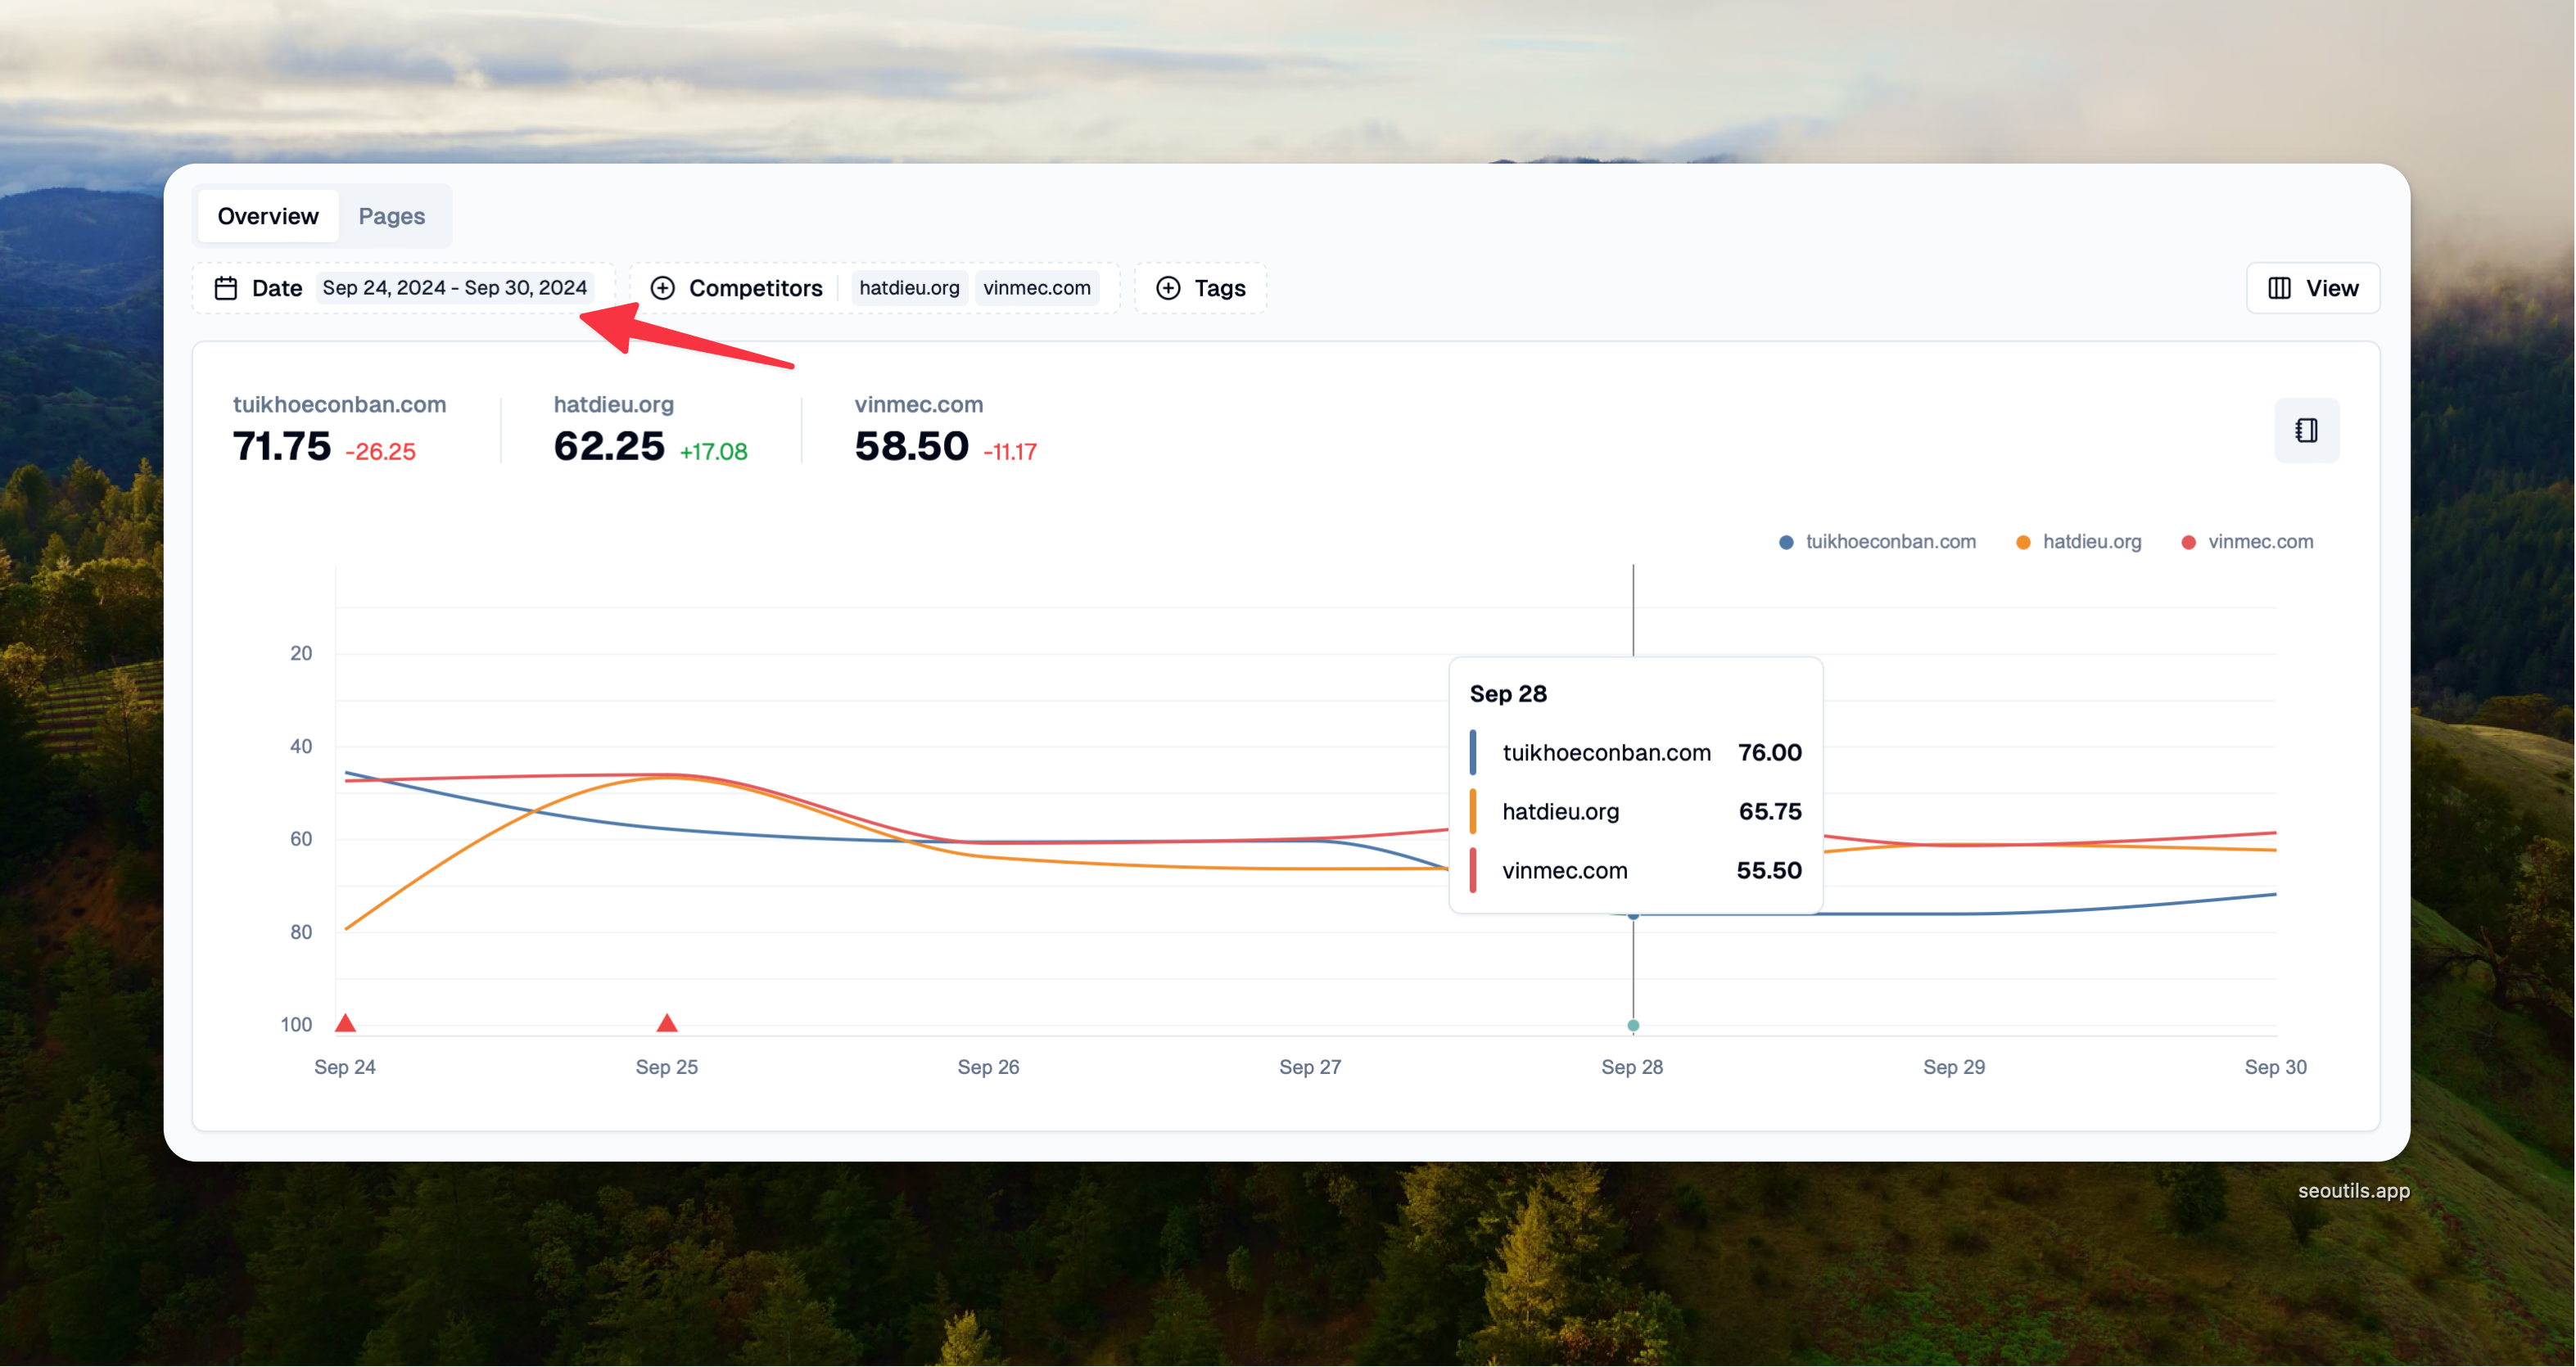This screenshot has height=1367, width=2576.
Task: Toggle tuikhoeconban.com series in chart legend
Action: point(1890,541)
